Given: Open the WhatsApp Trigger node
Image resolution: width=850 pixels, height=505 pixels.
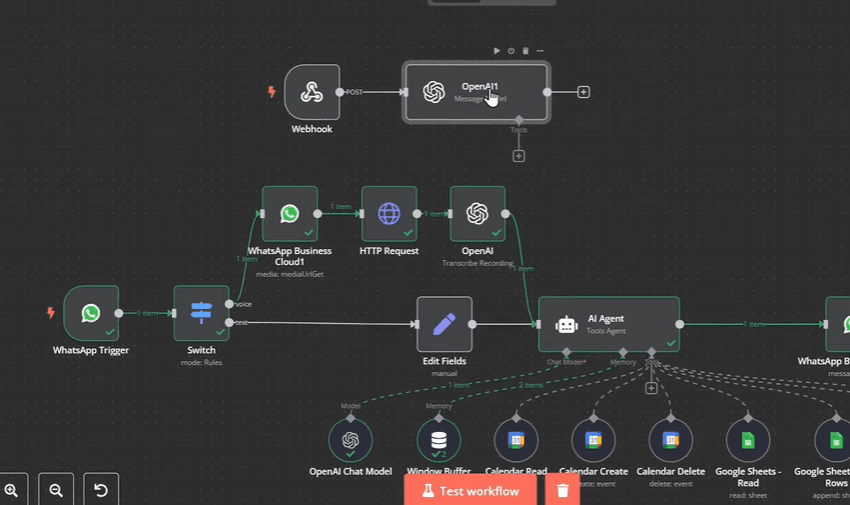Looking at the screenshot, I should [91, 313].
